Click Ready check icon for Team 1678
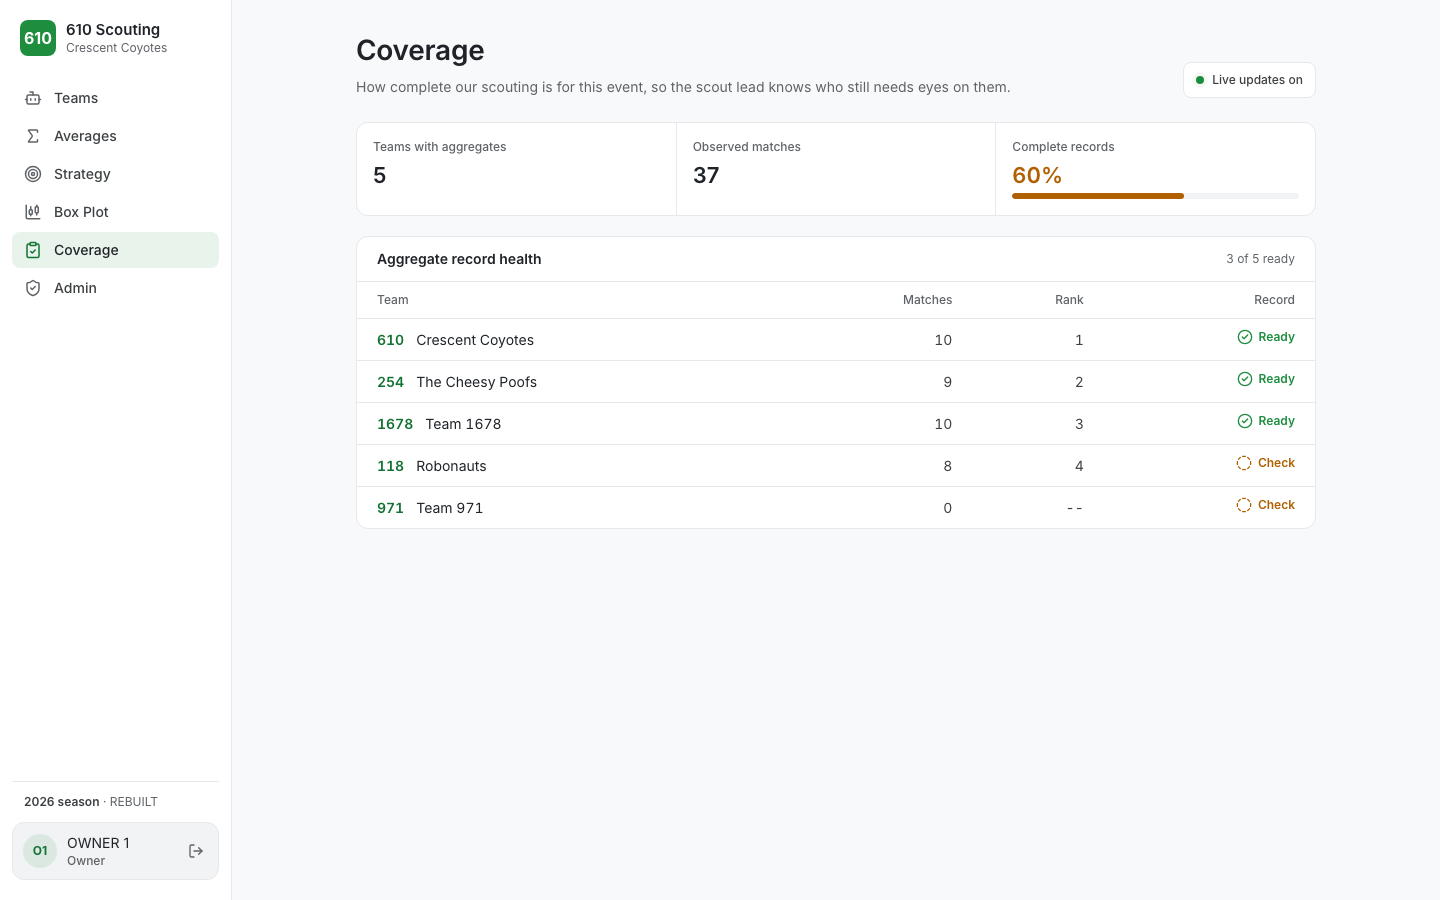Screen dimensions: 1440x900 coord(1245,421)
